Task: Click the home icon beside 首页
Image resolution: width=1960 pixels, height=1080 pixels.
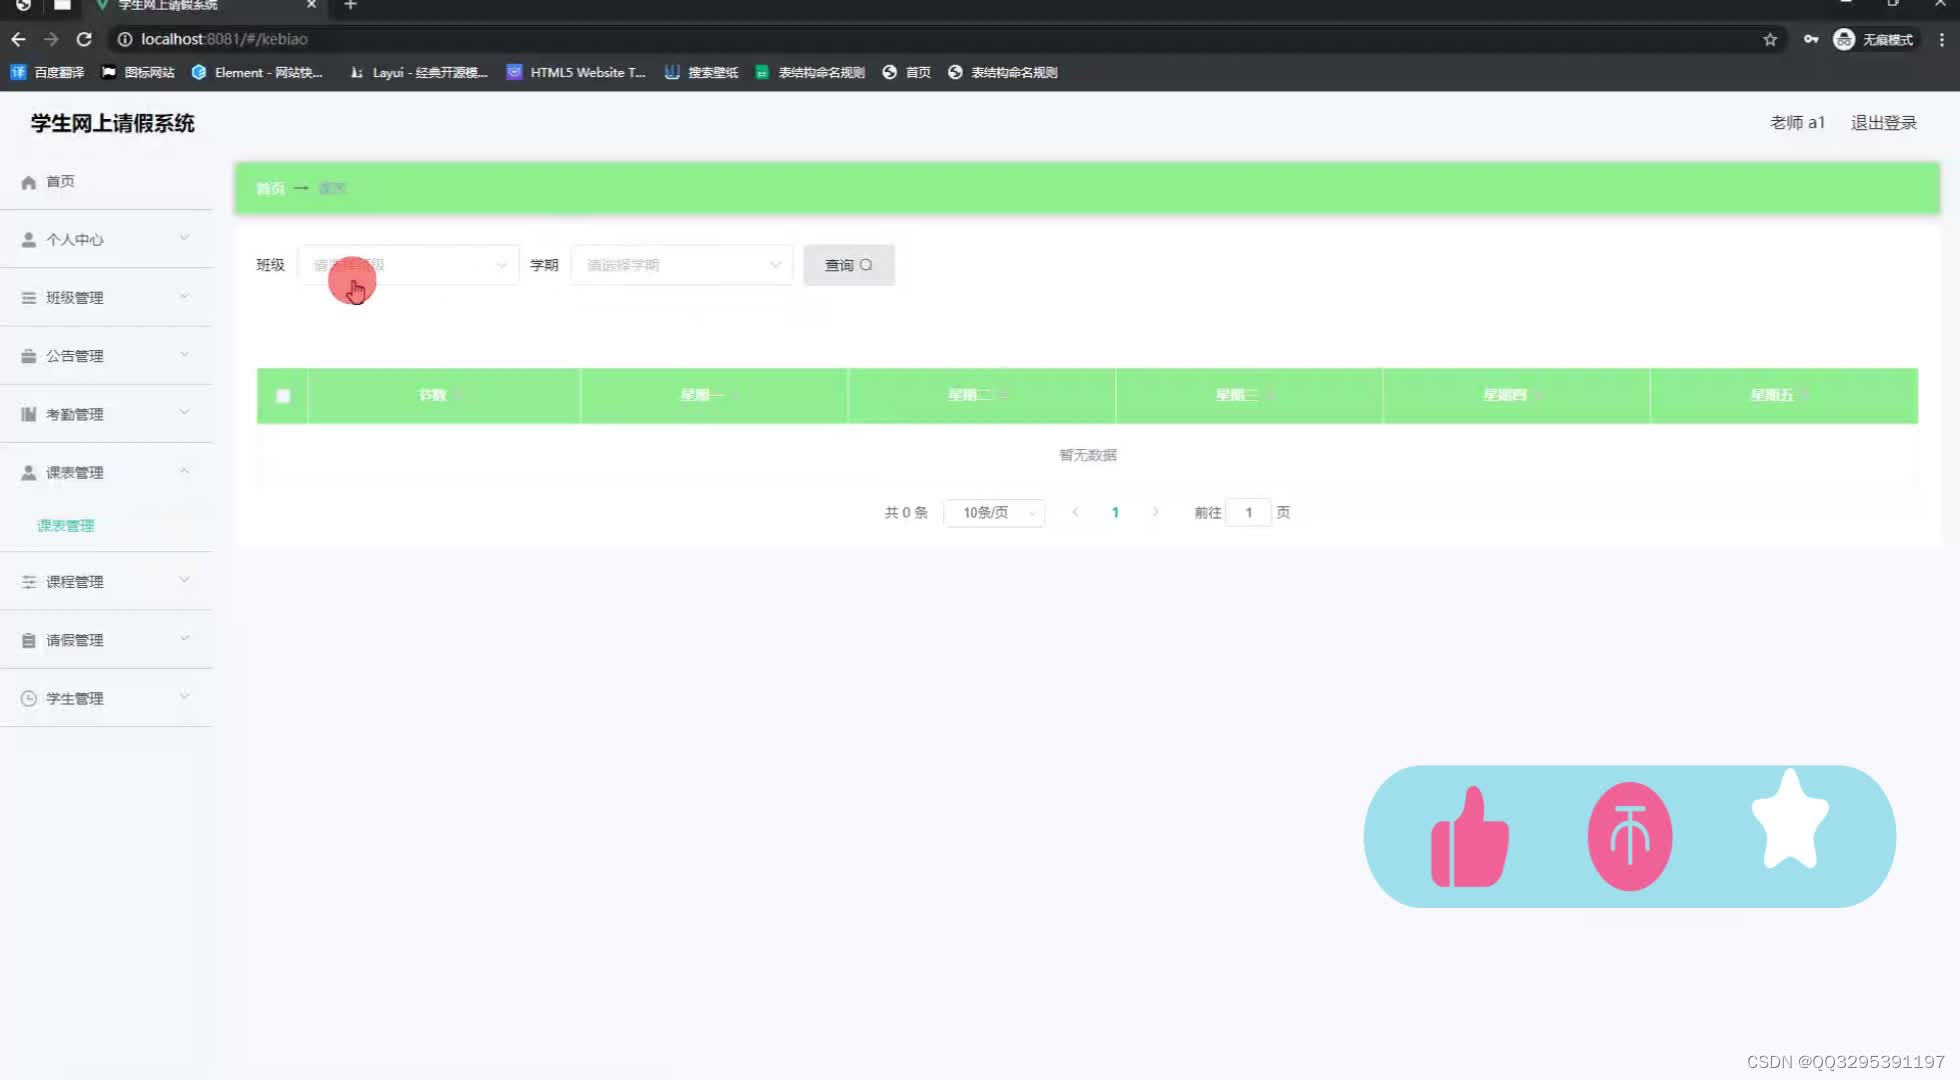Action: tap(28, 182)
